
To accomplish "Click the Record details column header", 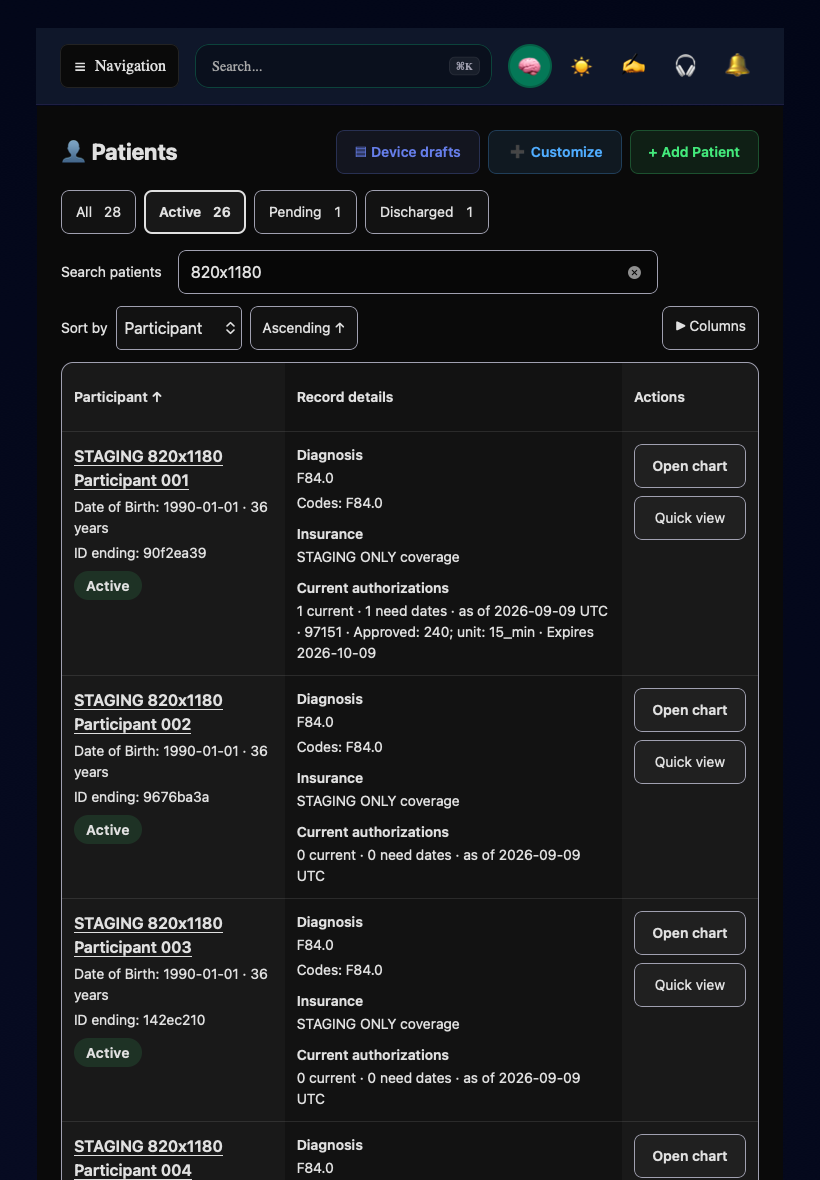I will pyautogui.click(x=345, y=397).
